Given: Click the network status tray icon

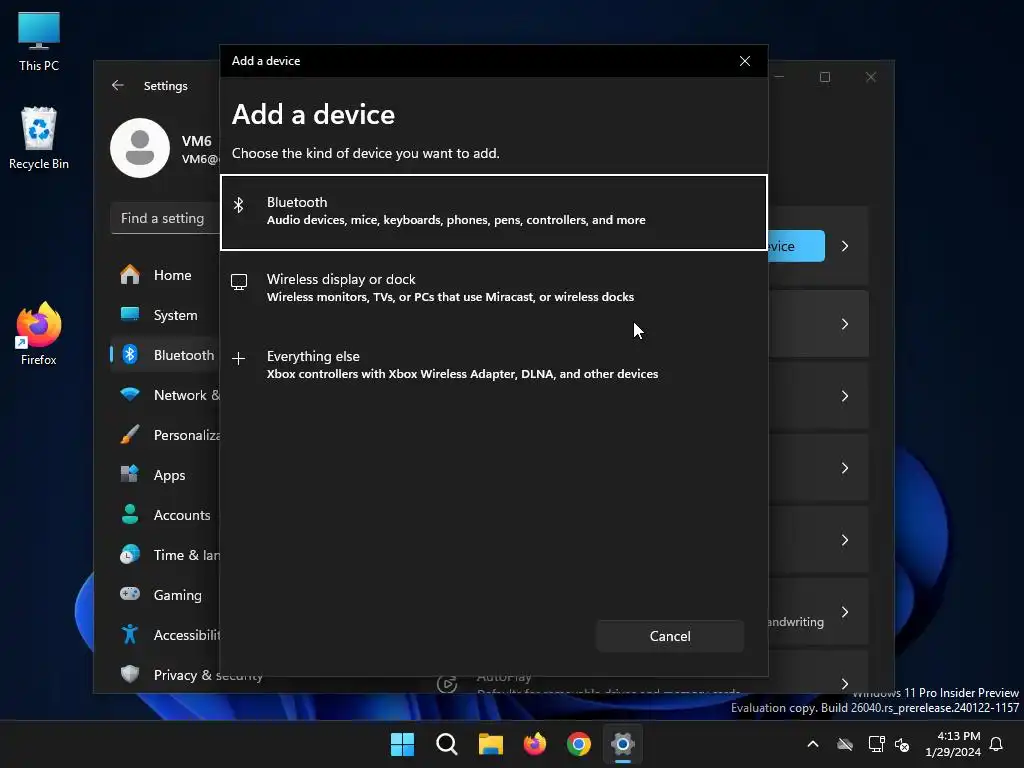Looking at the screenshot, I should 876,744.
